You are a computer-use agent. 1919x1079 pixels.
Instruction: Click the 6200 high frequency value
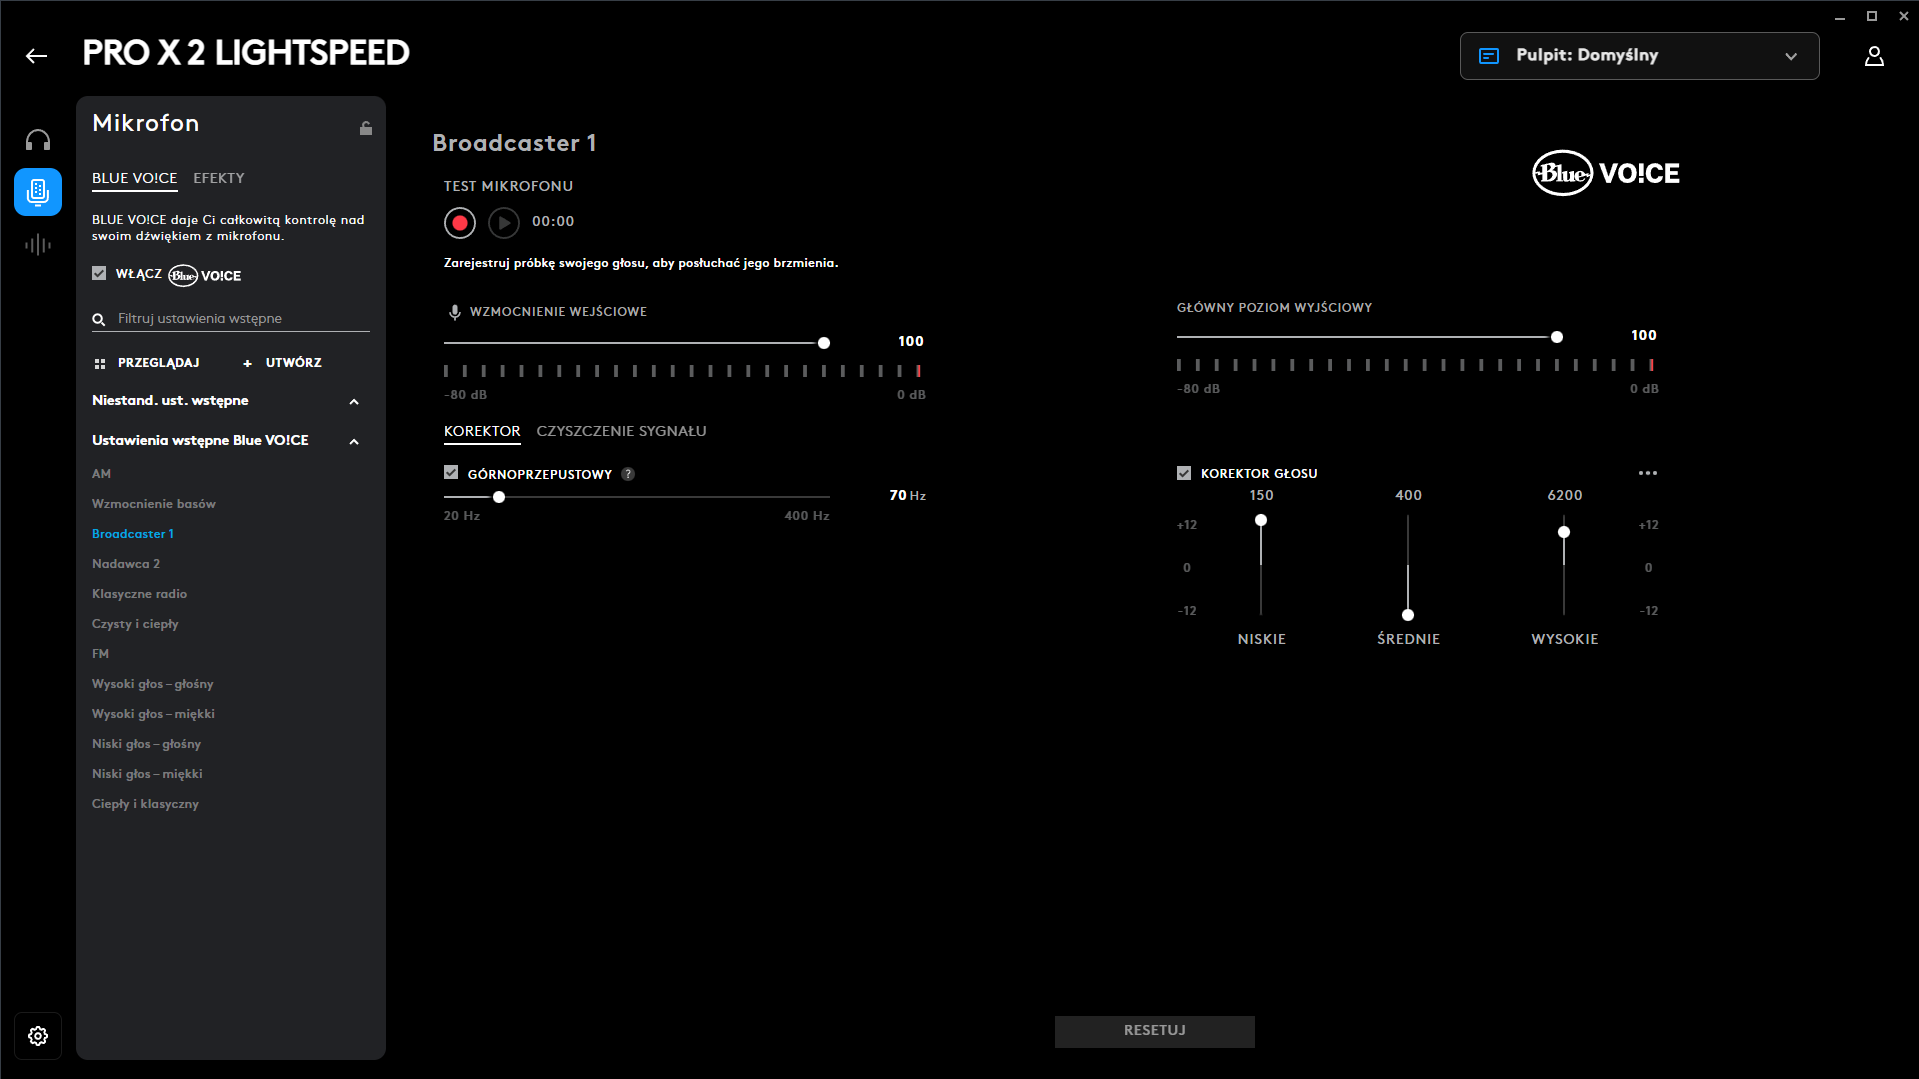(x=1565, y=496)
